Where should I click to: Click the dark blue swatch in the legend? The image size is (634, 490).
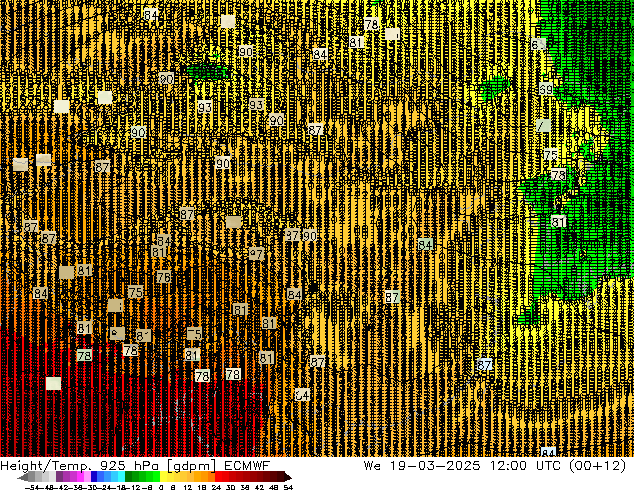pos(94,476)
